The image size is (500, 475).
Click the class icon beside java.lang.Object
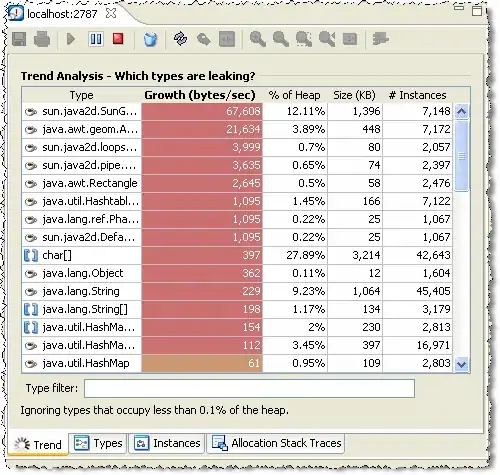[x=31, y=274]
